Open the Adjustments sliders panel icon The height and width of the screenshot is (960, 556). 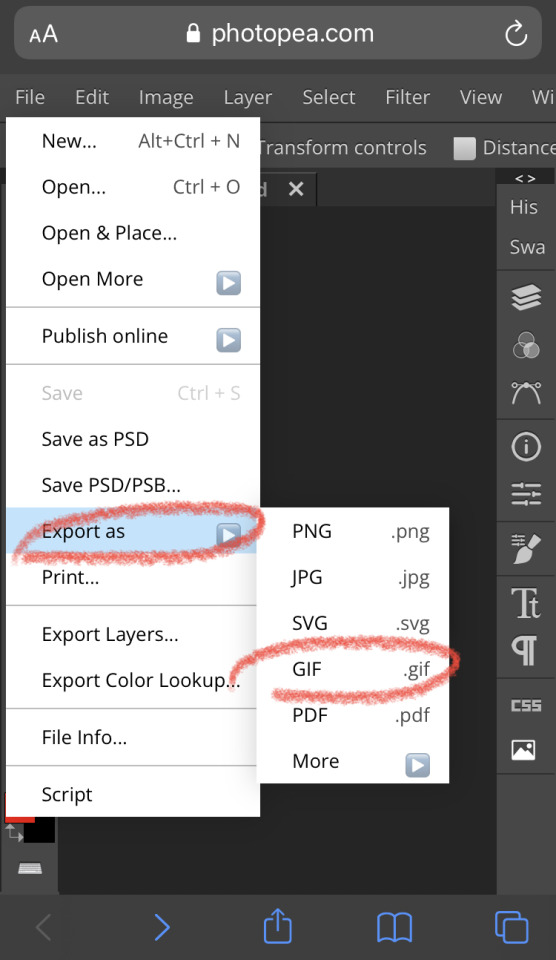click(x=526, y=493)
